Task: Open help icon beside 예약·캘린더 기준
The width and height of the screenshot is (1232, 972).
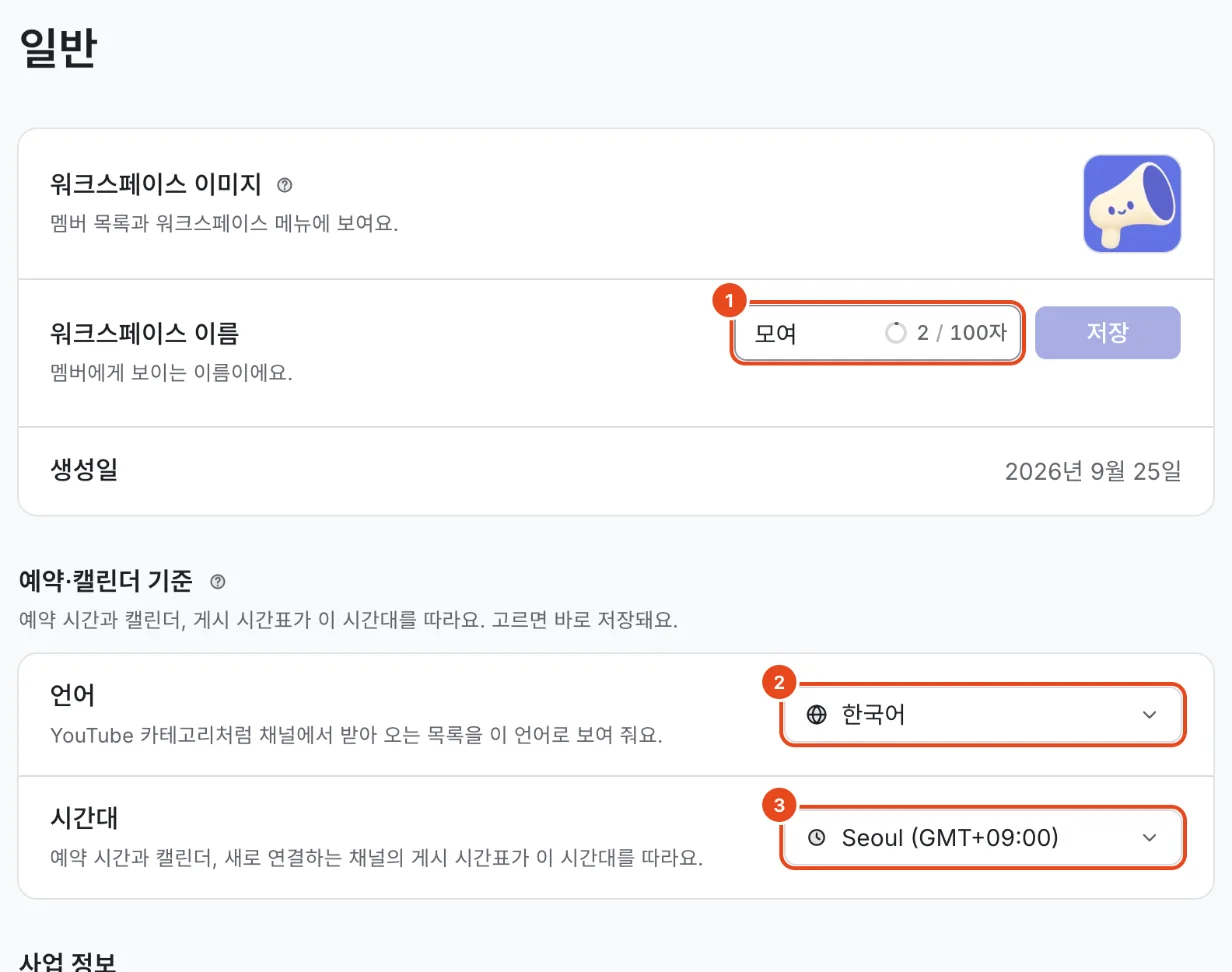Action: (218, 581)
